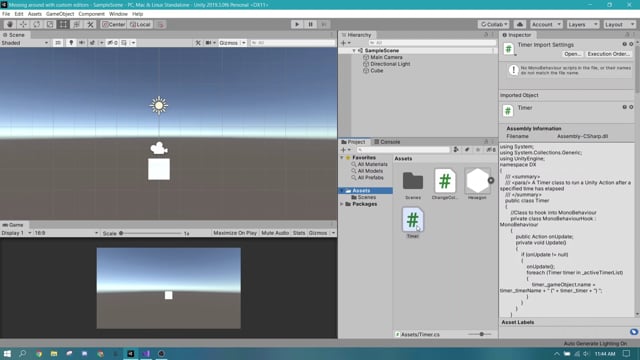Toggle scene lighting bulb icon
The image size is (640, 360).
[71, 43]
